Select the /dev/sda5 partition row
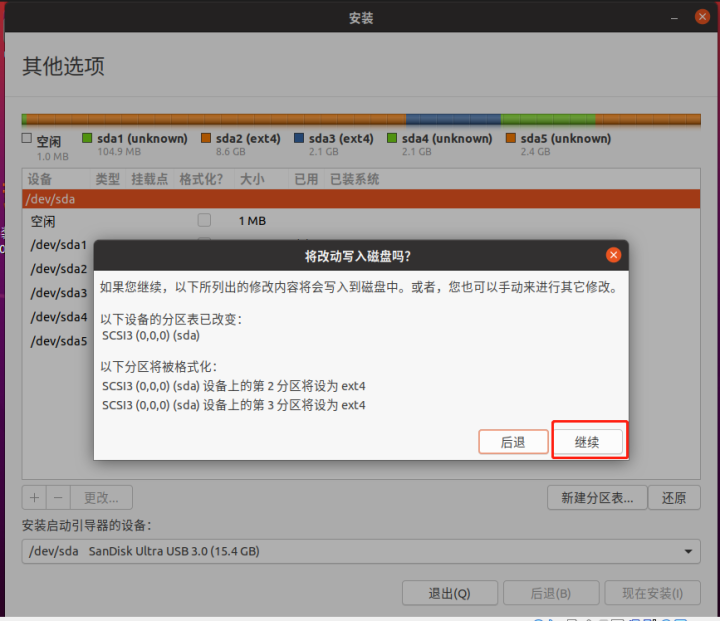 (59, 341)
